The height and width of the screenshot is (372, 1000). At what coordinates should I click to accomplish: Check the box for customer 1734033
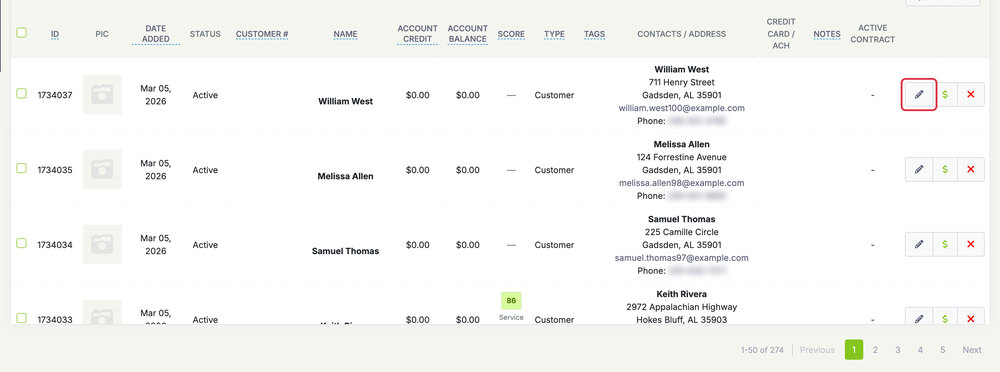[21, 317]
